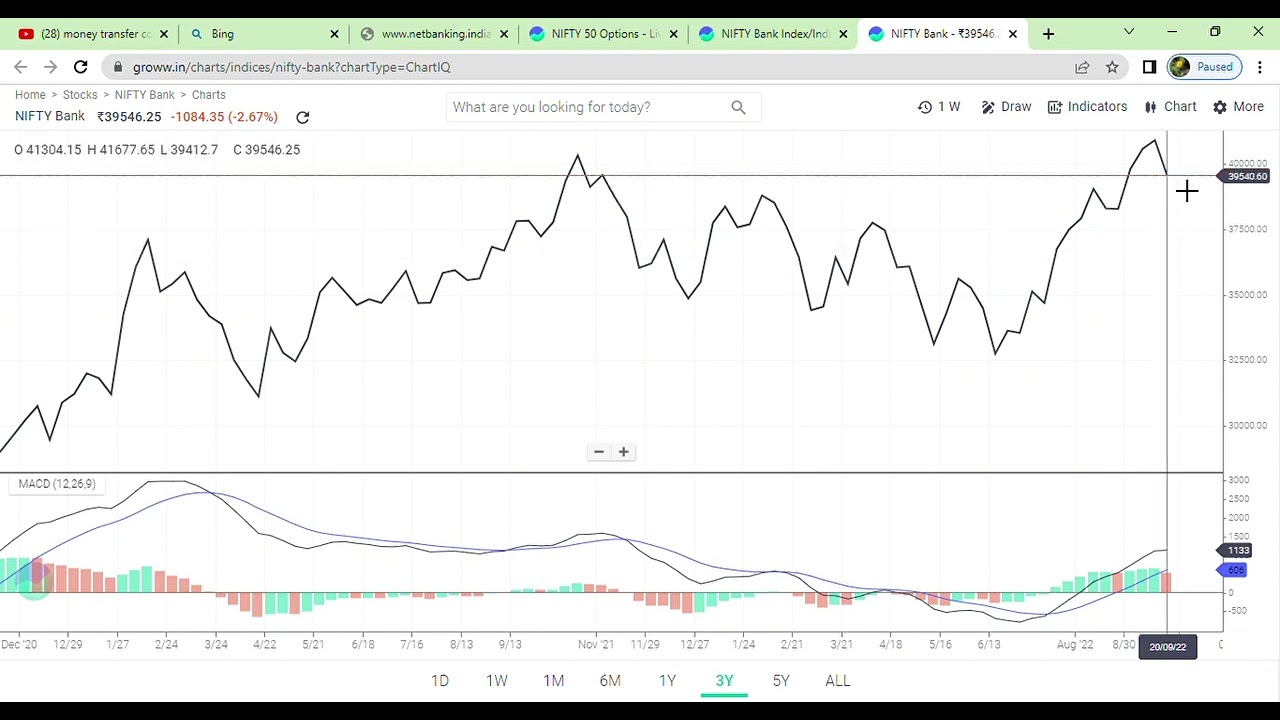Go to the Home breadcrumb
Viewport: 1280px width, 720px height.
[30, 95]
